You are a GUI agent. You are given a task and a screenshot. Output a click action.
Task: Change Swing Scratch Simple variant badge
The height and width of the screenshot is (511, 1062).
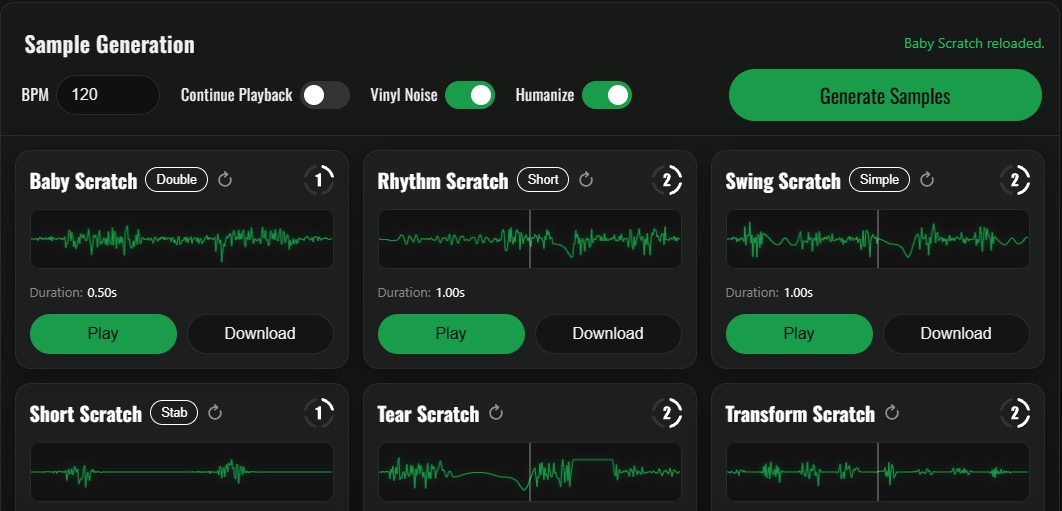tap(880, 180)
